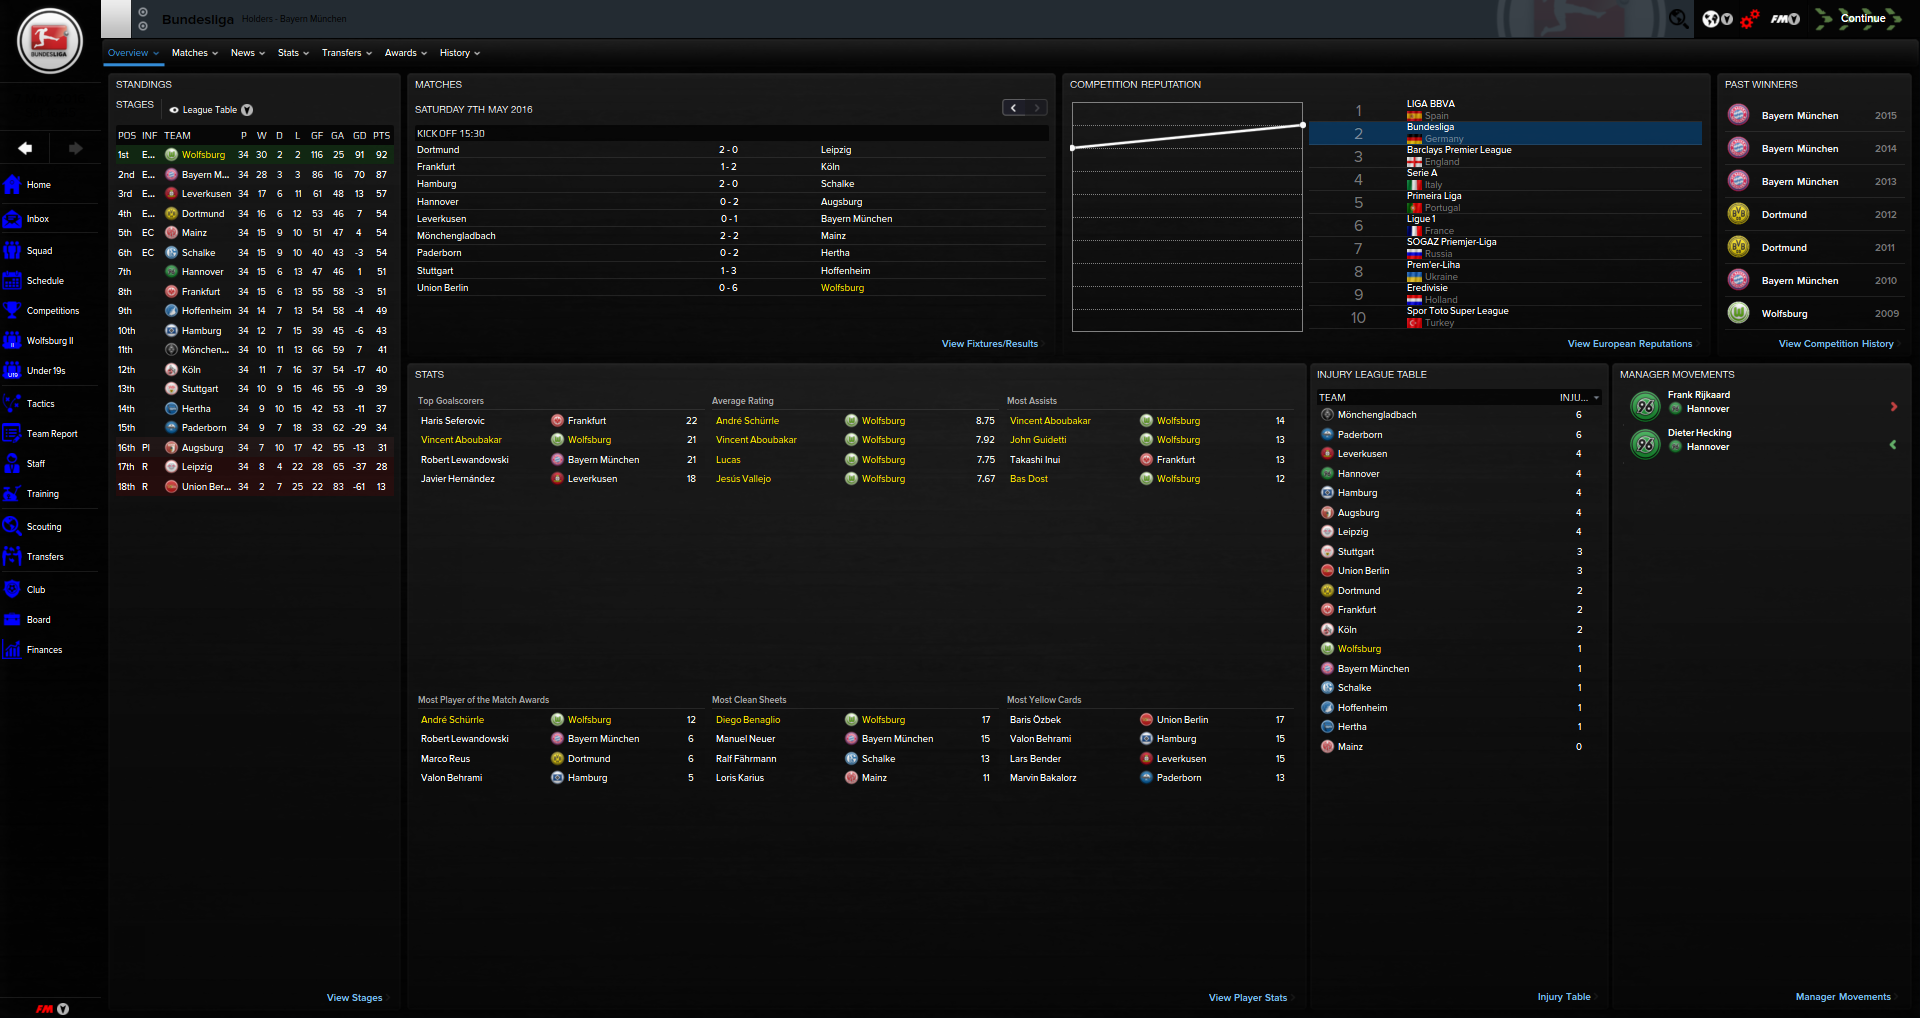Open the News menu
The width and height of the screenshot is (1920, 1018).
247,53
